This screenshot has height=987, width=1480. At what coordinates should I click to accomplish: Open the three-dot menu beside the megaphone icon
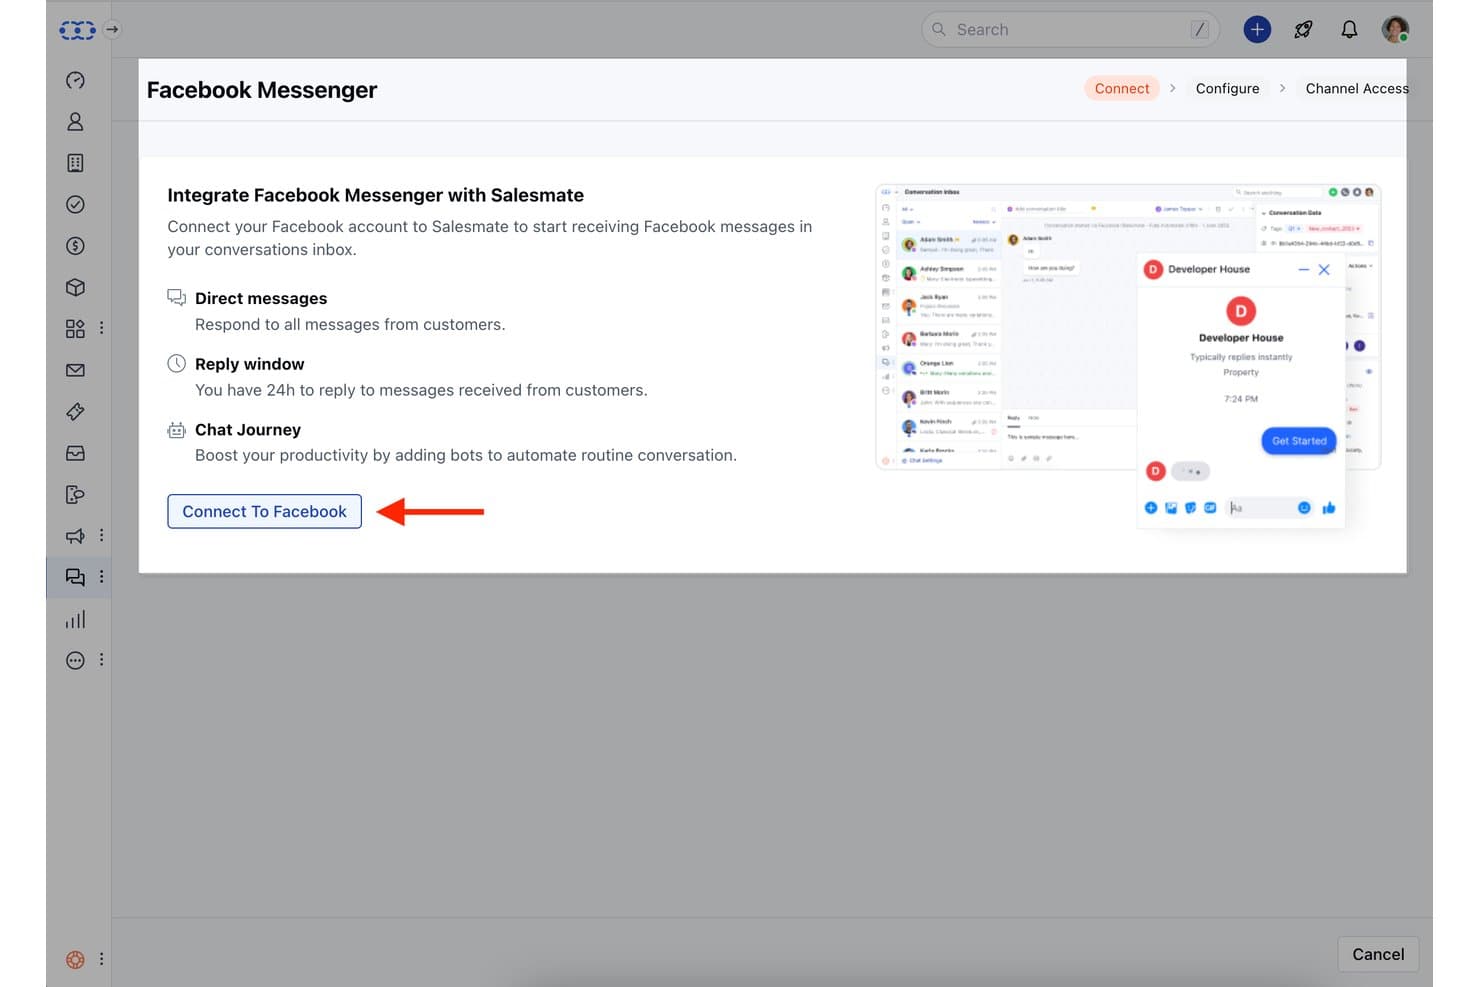coord(101,536)
